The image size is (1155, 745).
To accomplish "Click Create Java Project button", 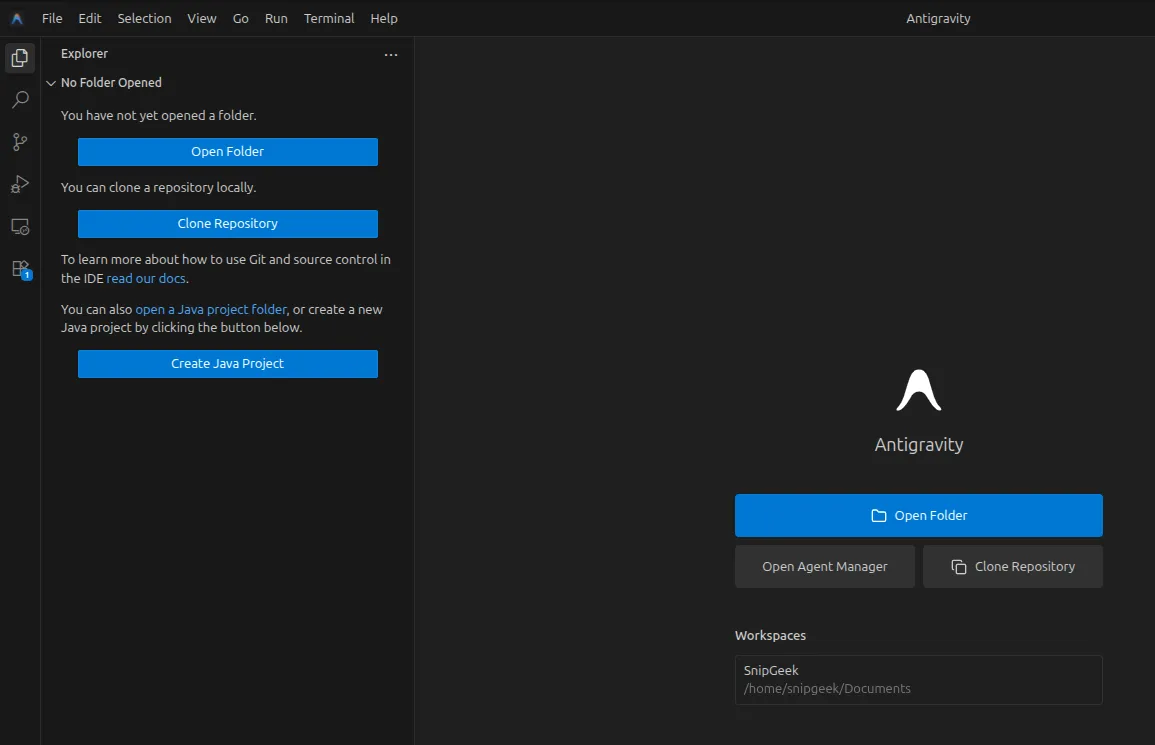I will click(x=228, y=364).
